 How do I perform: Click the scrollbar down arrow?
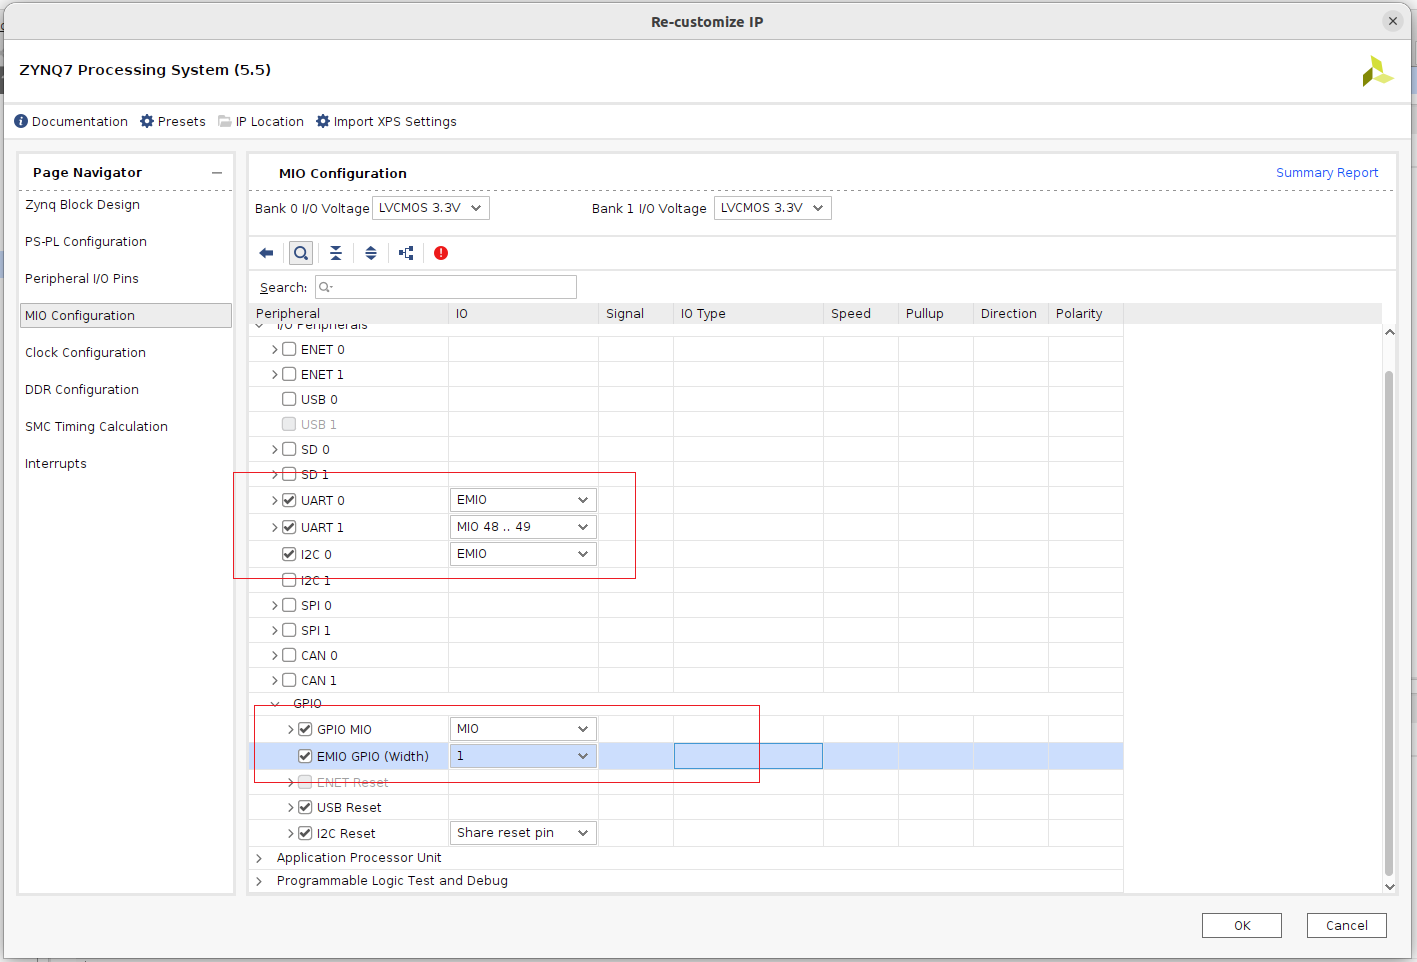click(x=1389, y=886)
